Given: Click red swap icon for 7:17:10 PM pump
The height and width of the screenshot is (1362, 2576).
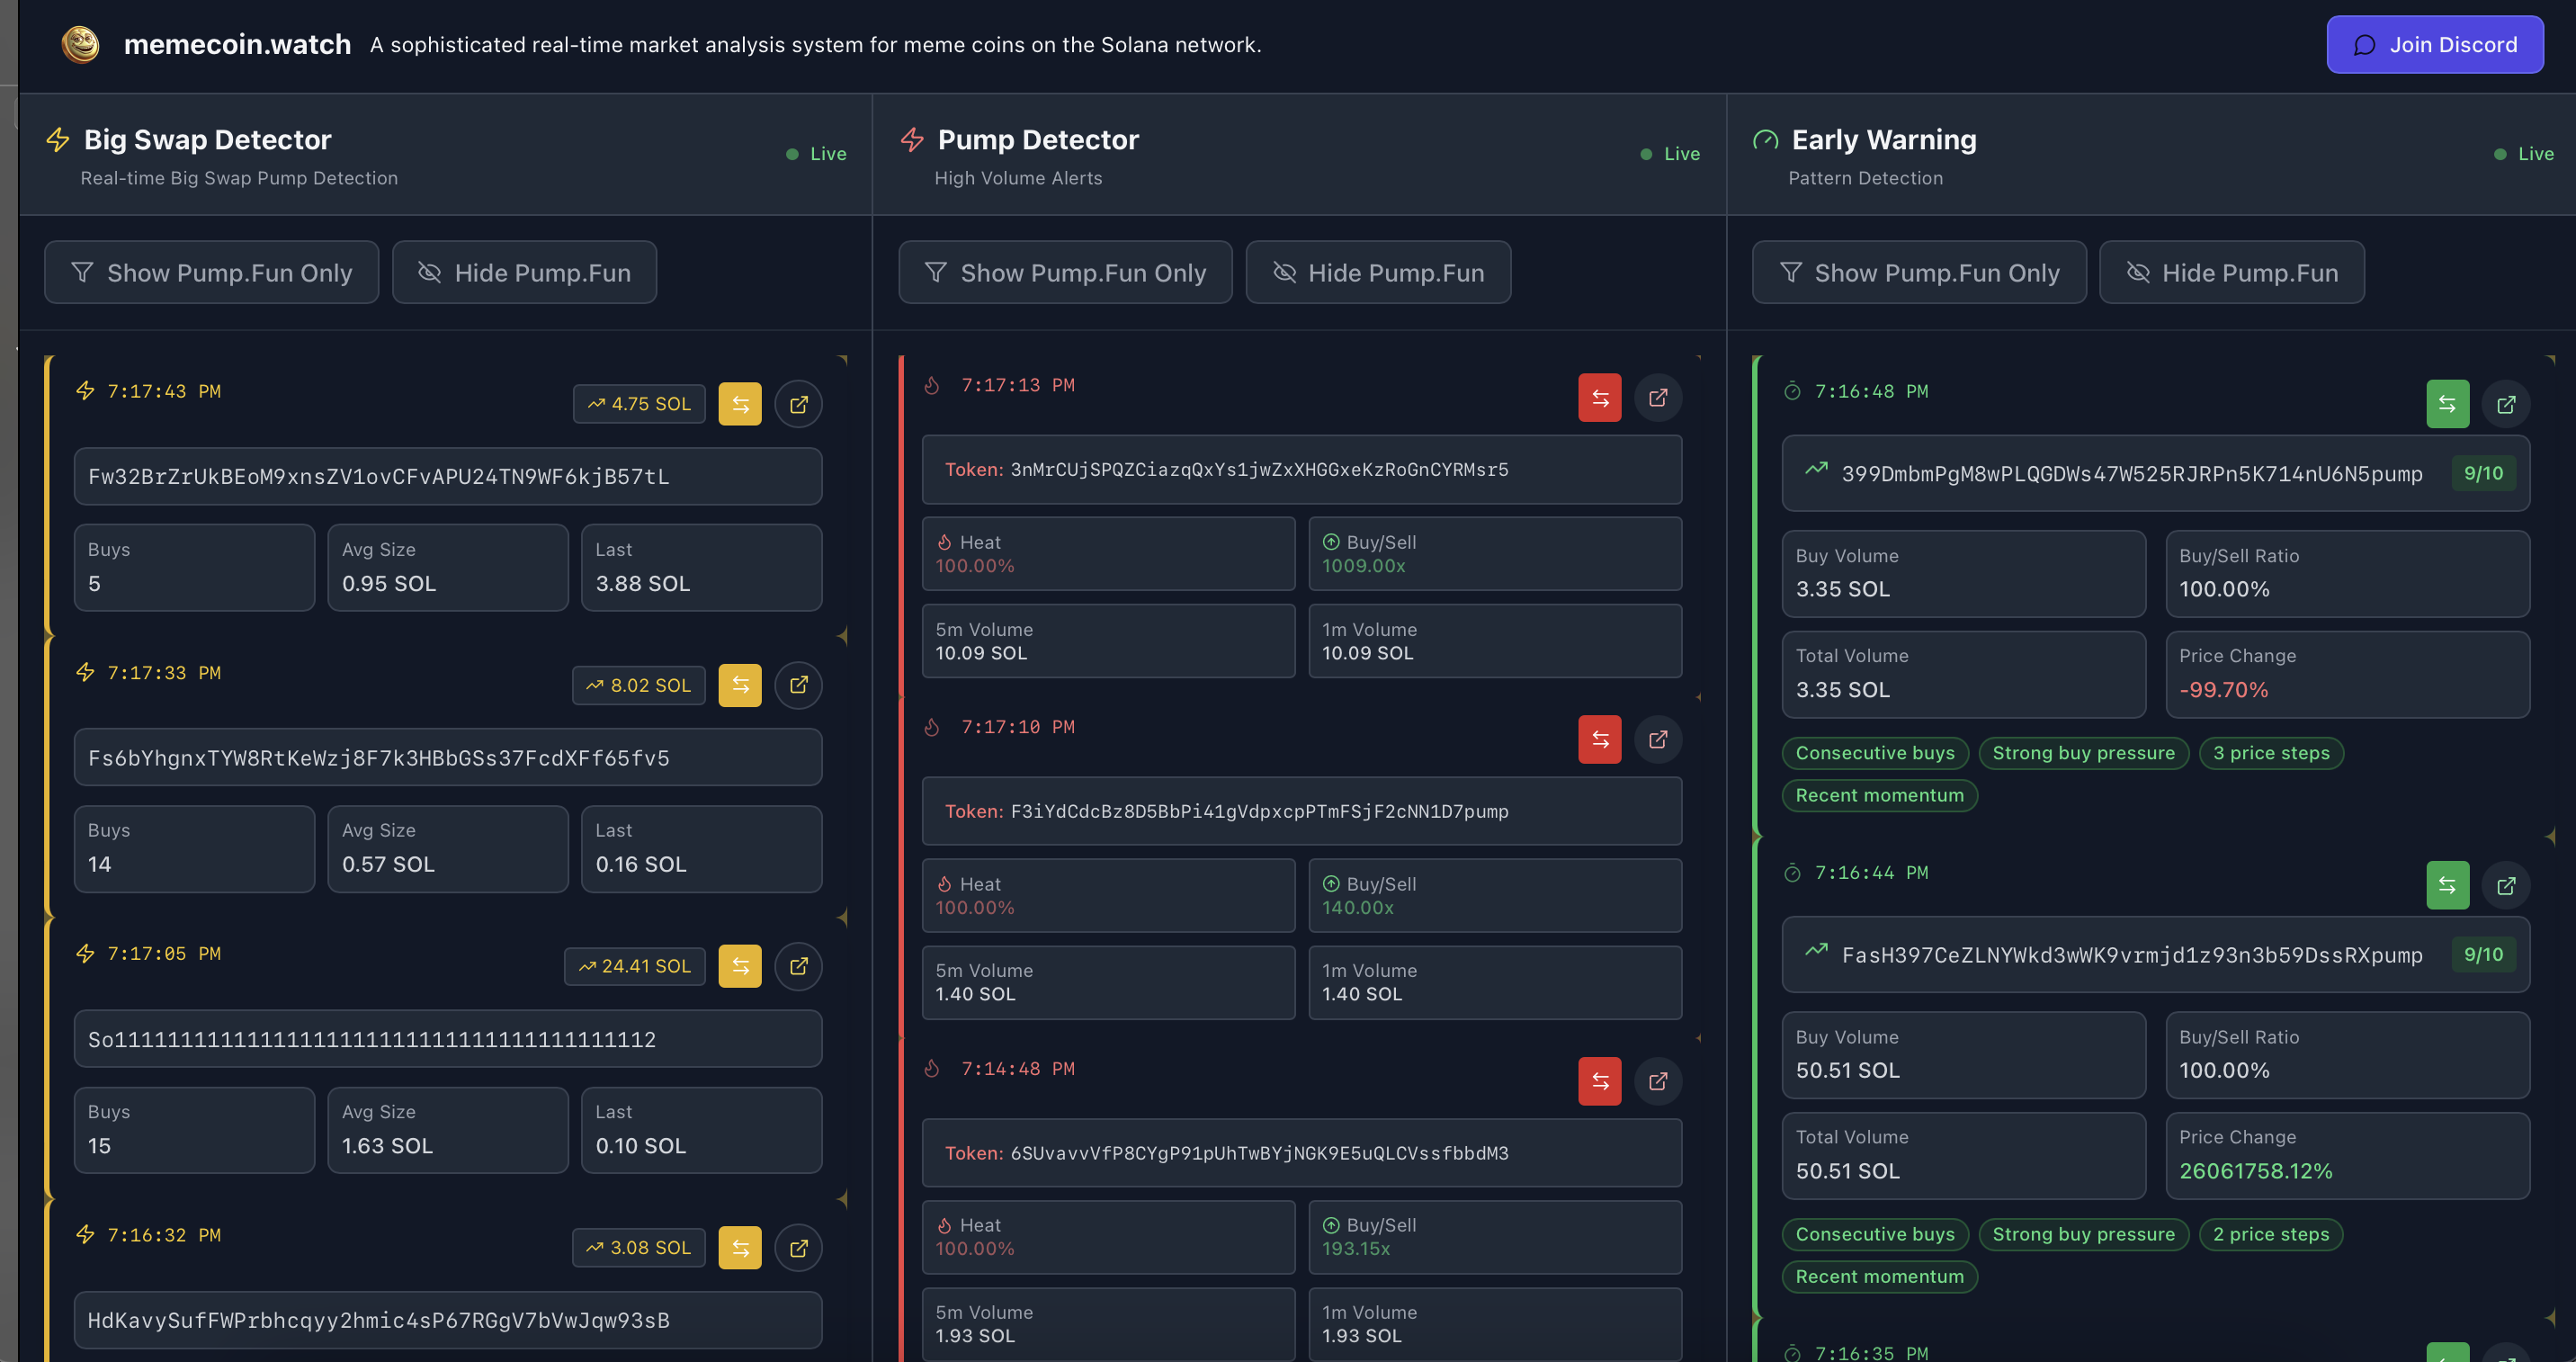Looking at the screenshot, I should click(1599, 740).
